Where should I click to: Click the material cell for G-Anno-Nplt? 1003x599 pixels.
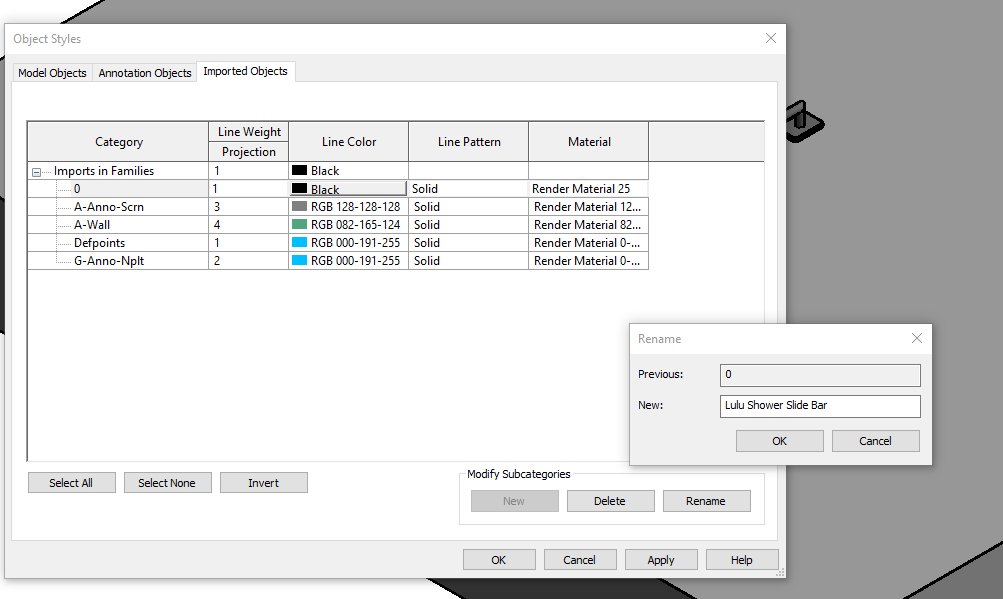point(588,260)
